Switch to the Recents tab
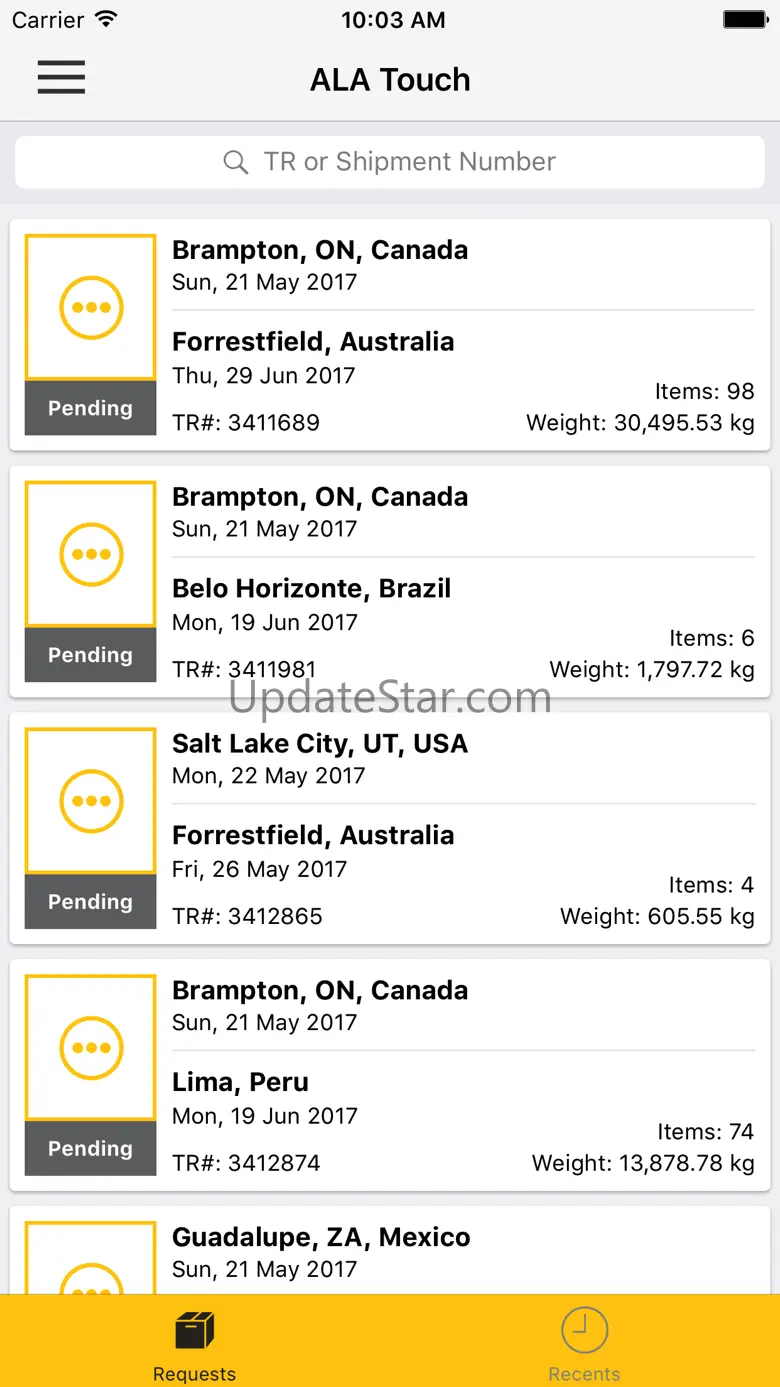The width and height of the screenshot is (780, 1387). tap(585, 1341)
